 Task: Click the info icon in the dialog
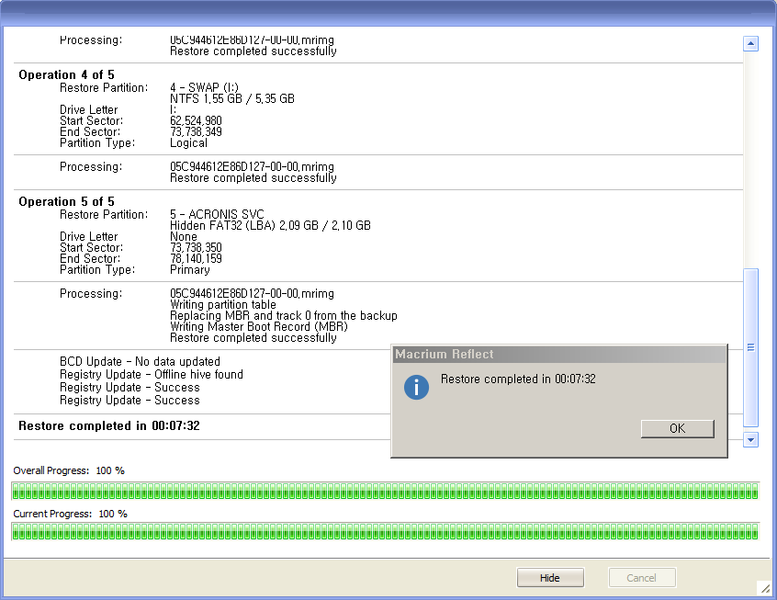pos(416,387)
